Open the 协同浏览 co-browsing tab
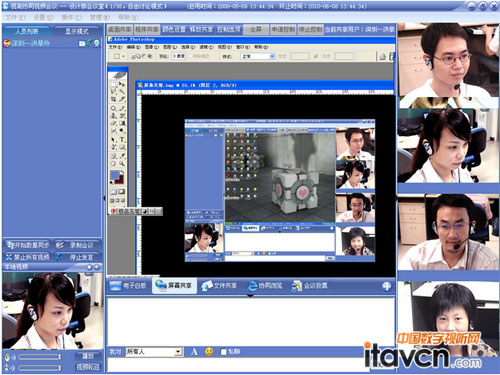Viewport: 500px width, 375px height. (265, 286)
